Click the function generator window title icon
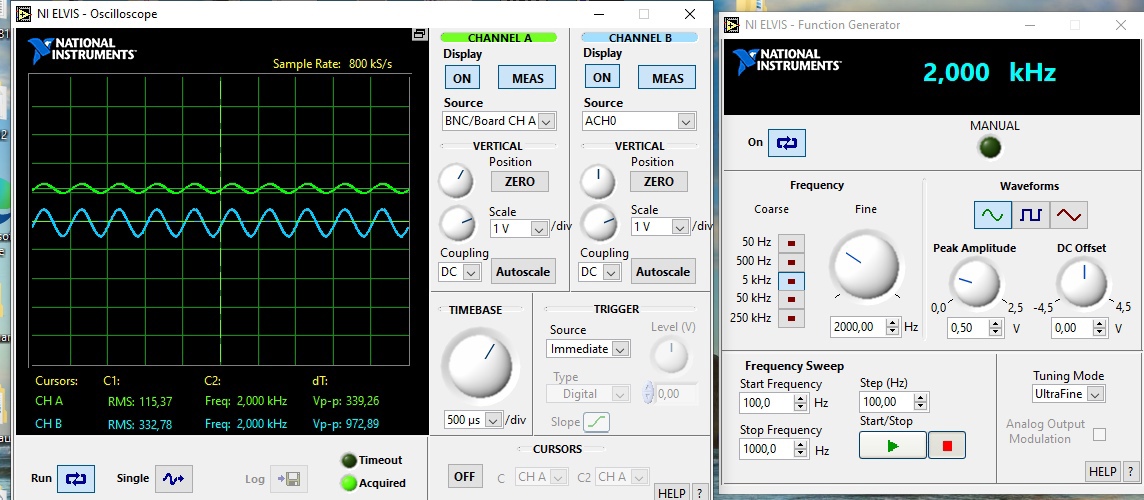The width and height of the screenshot is (1144, 500). click(731, 25)
